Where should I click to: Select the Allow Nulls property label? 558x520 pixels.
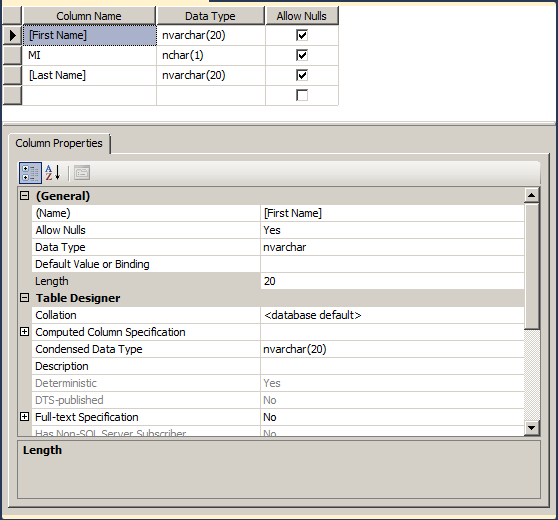point(146,230)
